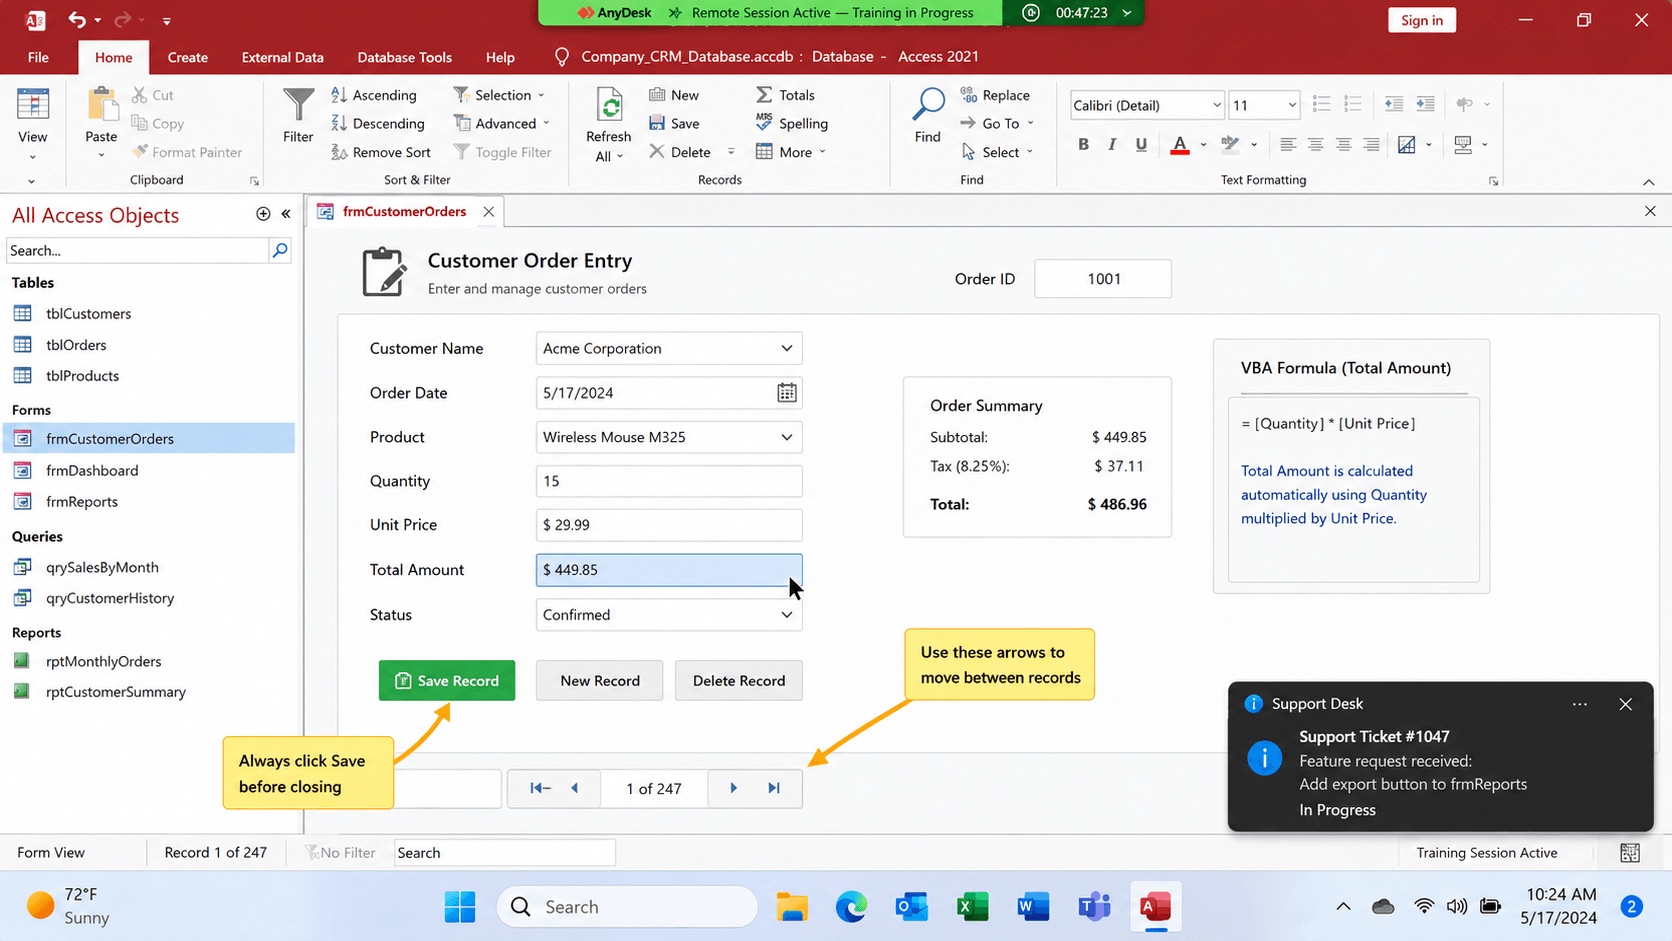Click the Filter funnel icon
1672x941 pixels.
click(298, 105)
